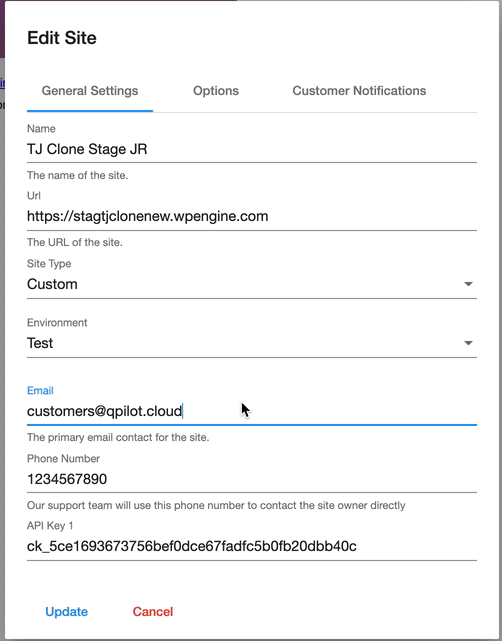Expand the Environment dropdown arrow

[468, 343]
